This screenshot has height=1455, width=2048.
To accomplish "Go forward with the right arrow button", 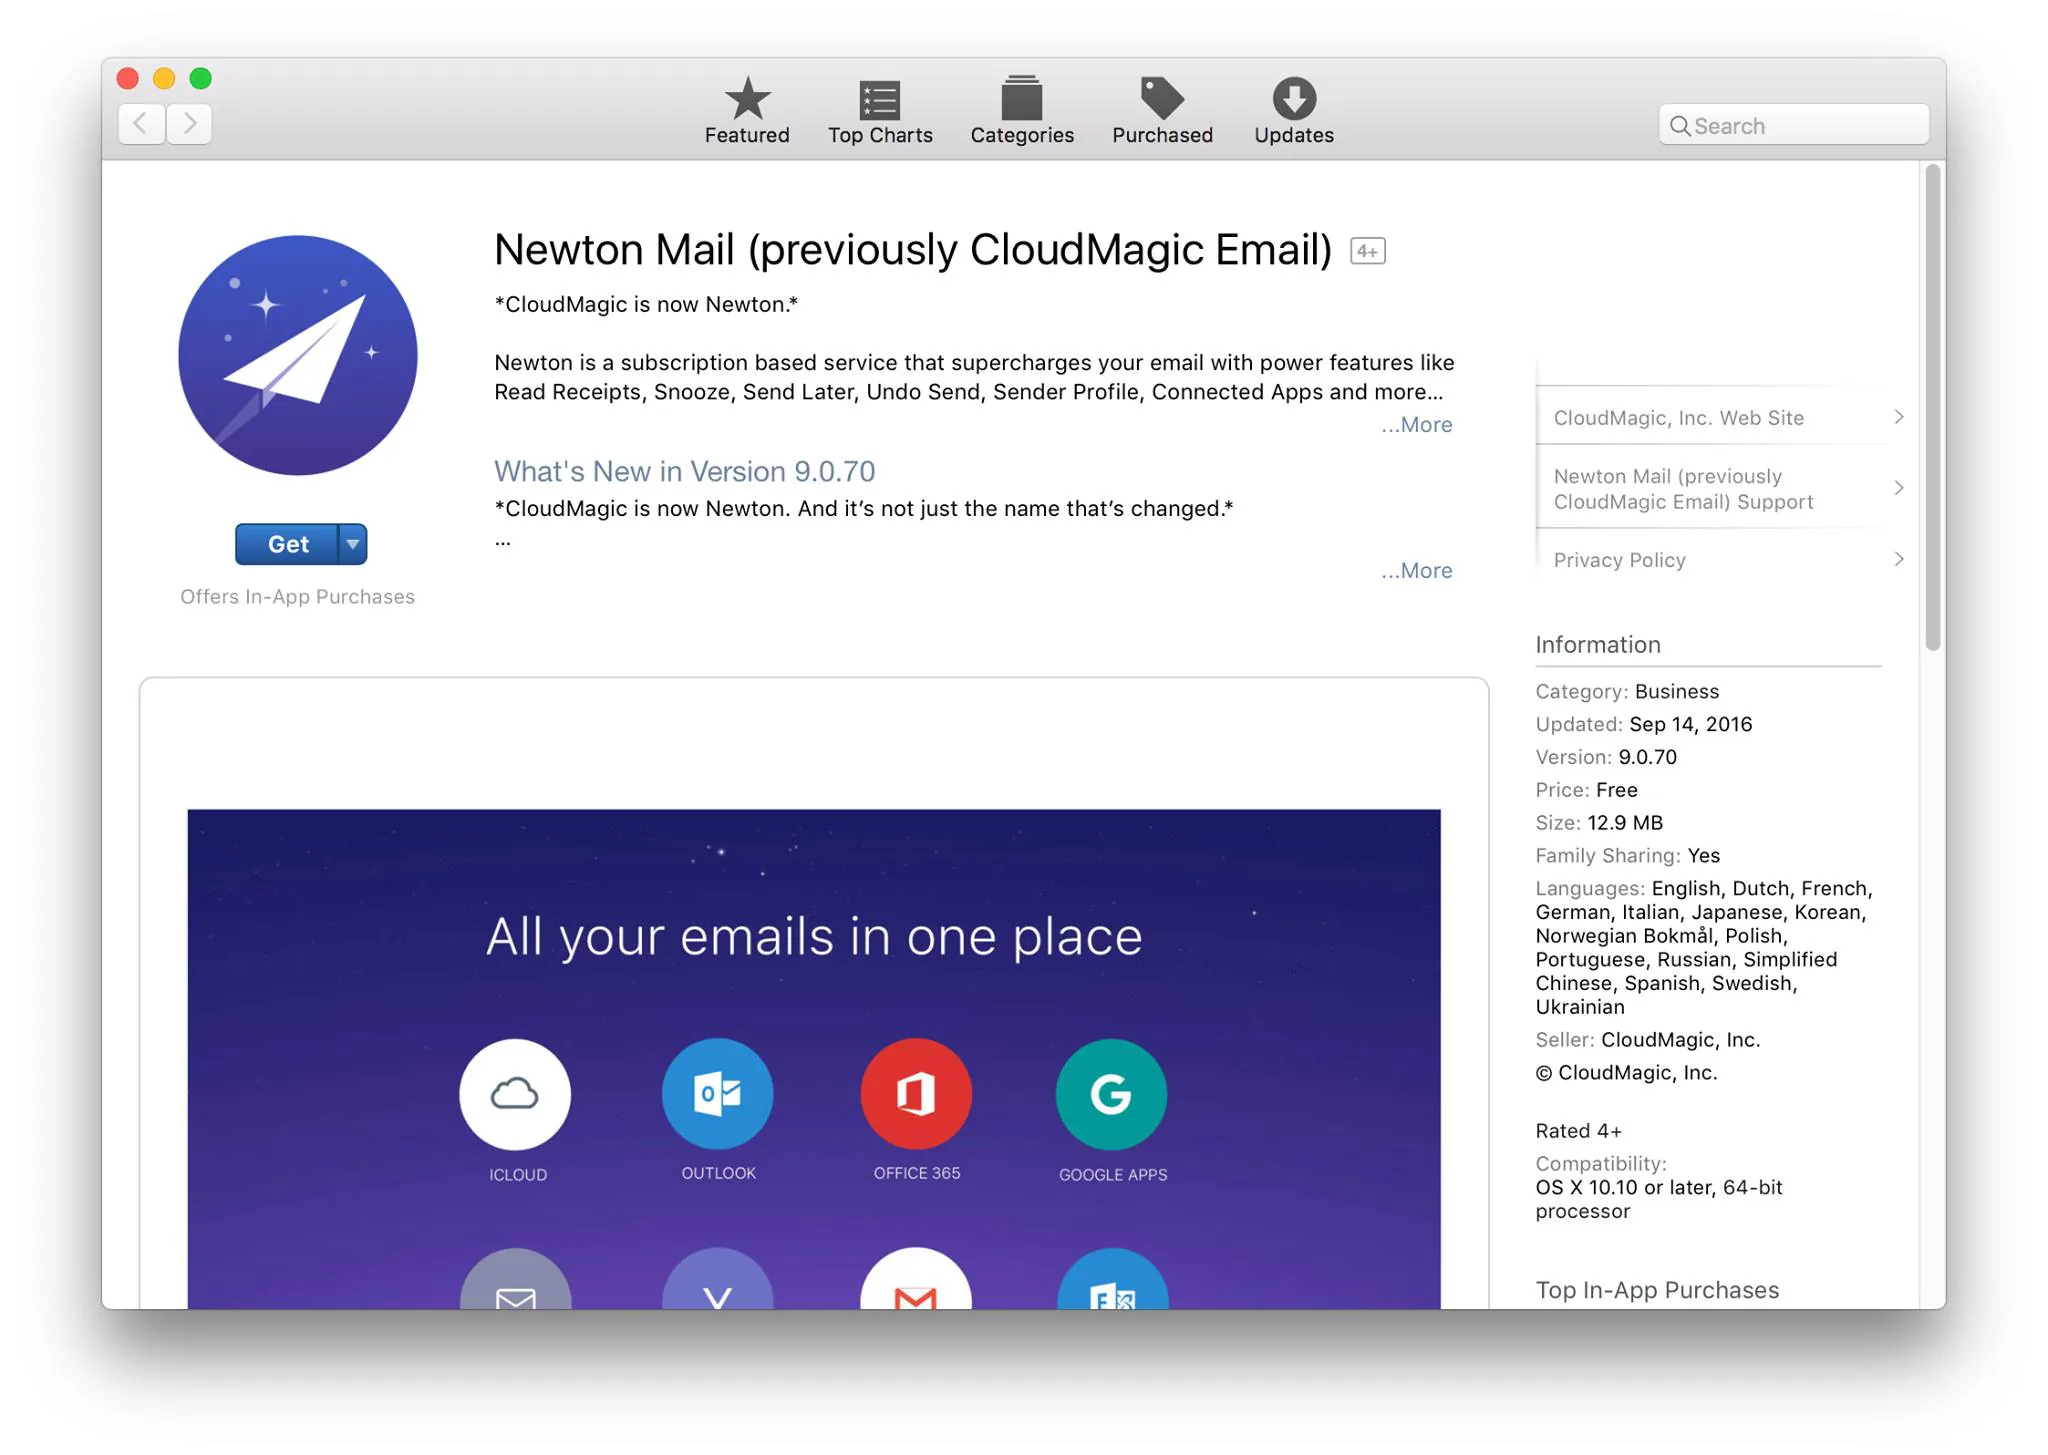I will click(189, 124).
